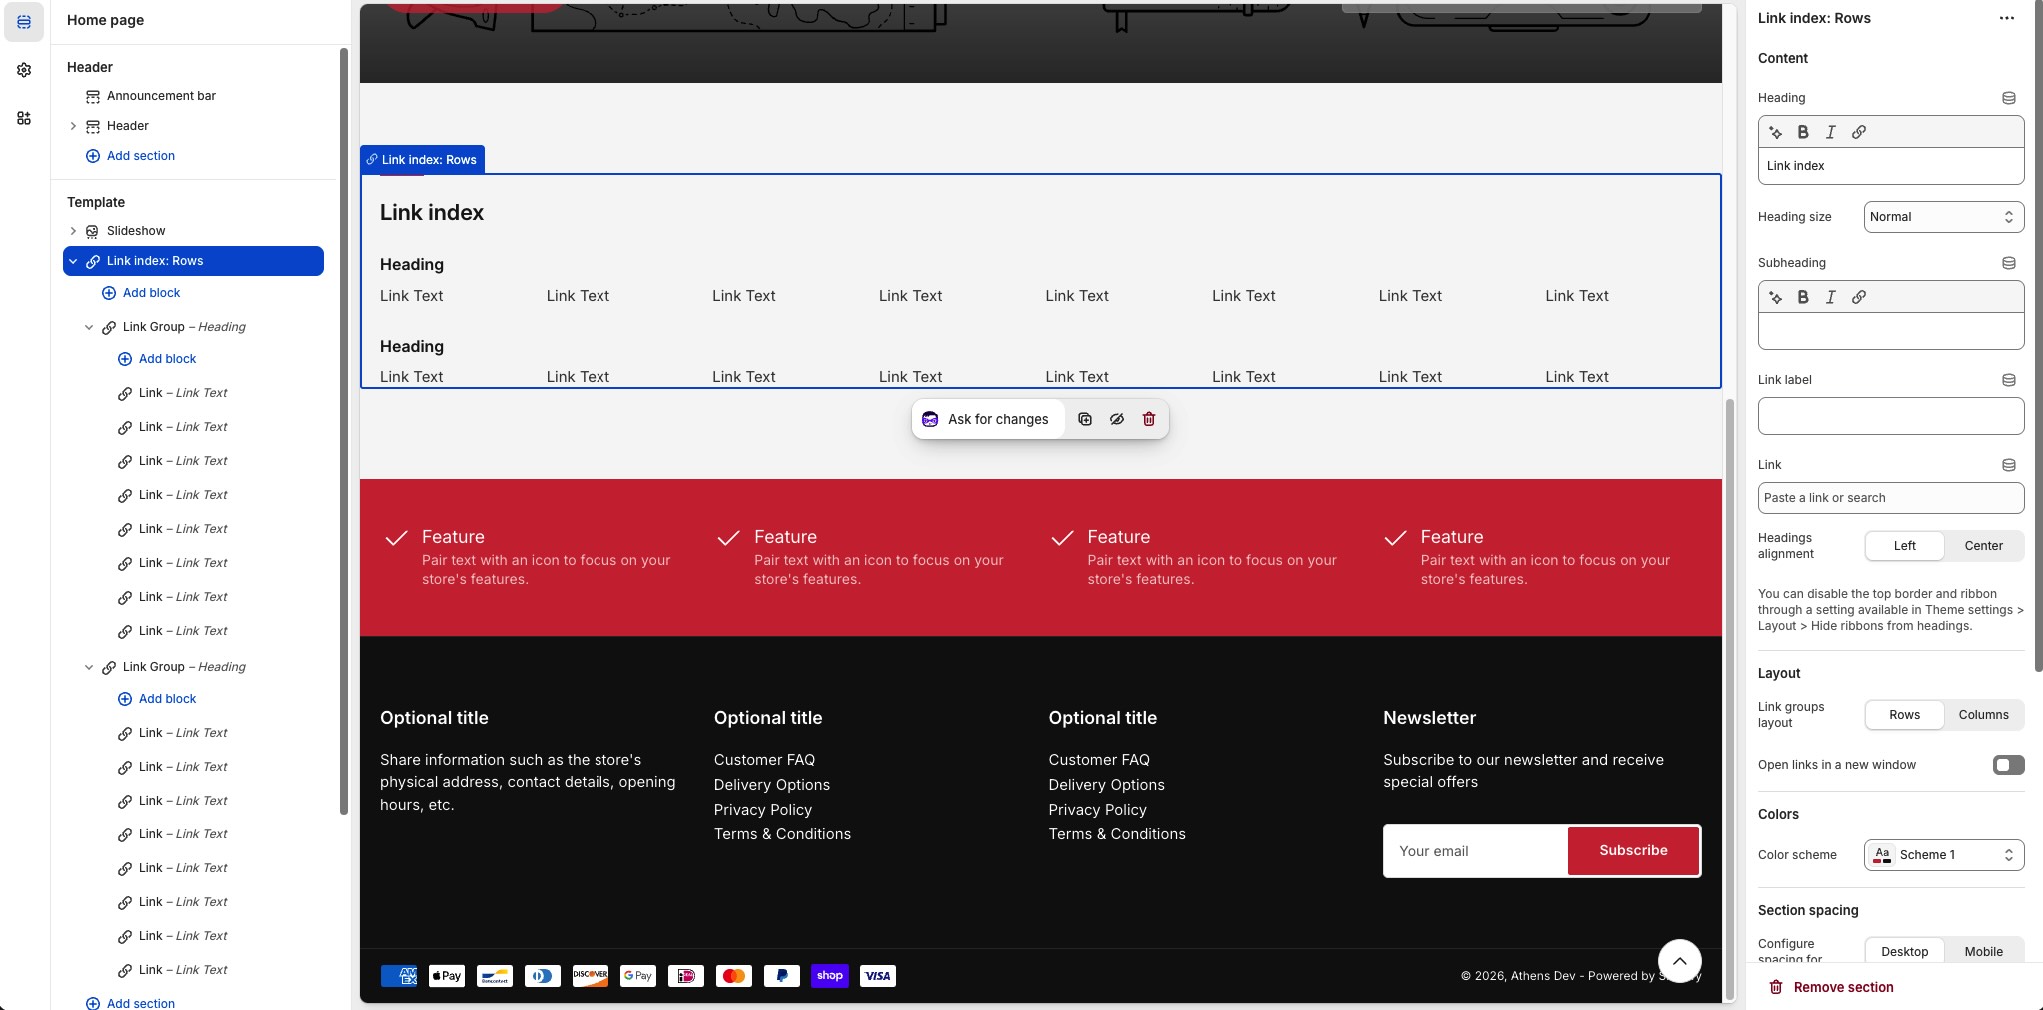The width and height of the screenshot is (2043, 1010).
Task: Toggle Open links in a new window
Action: tap(2008, 765)
